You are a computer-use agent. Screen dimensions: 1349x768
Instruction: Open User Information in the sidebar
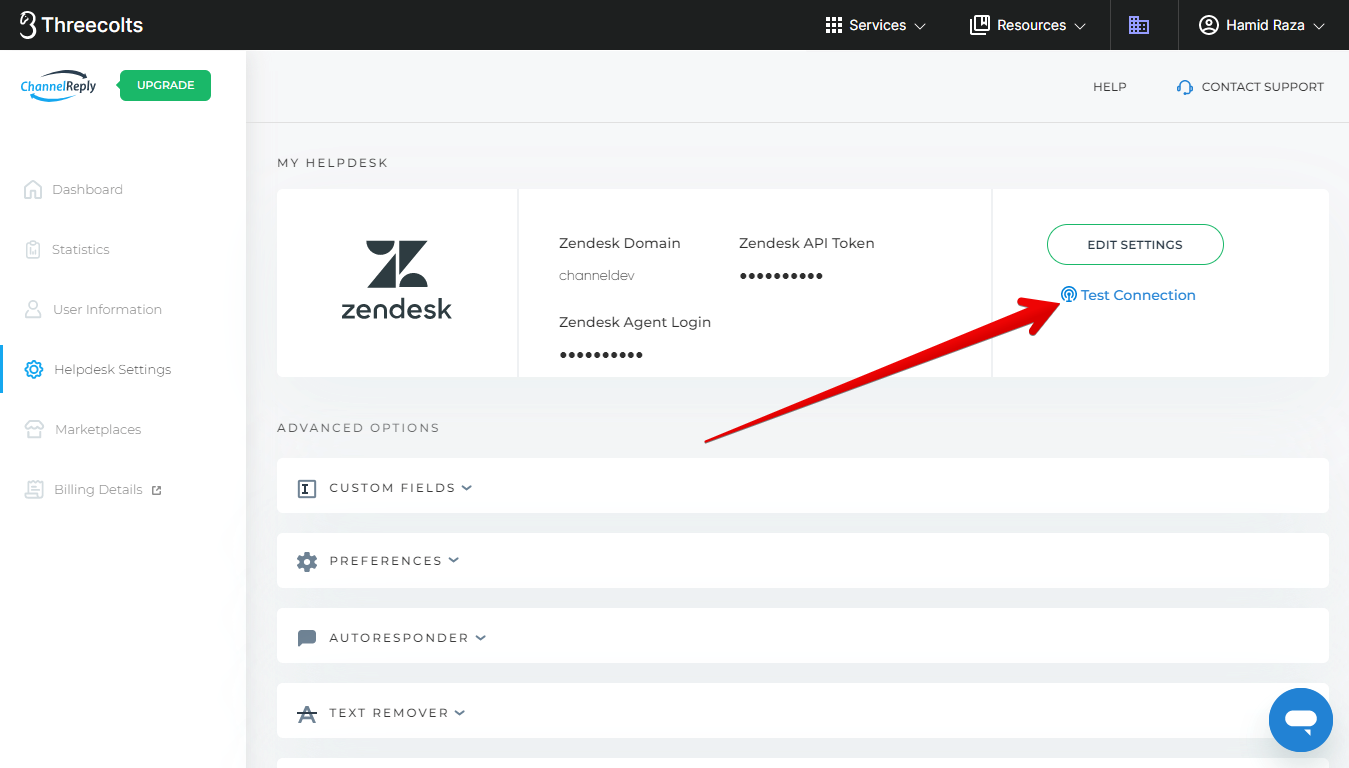(107, 309)
